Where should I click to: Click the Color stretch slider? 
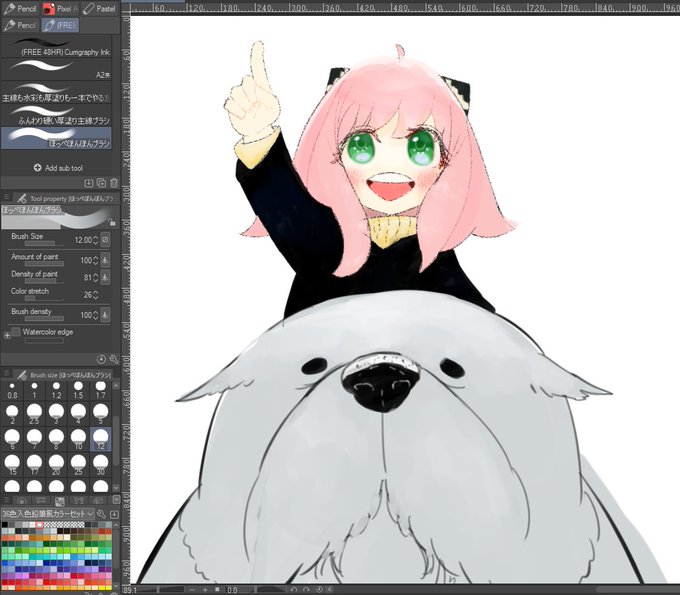[x=44, y=298]
